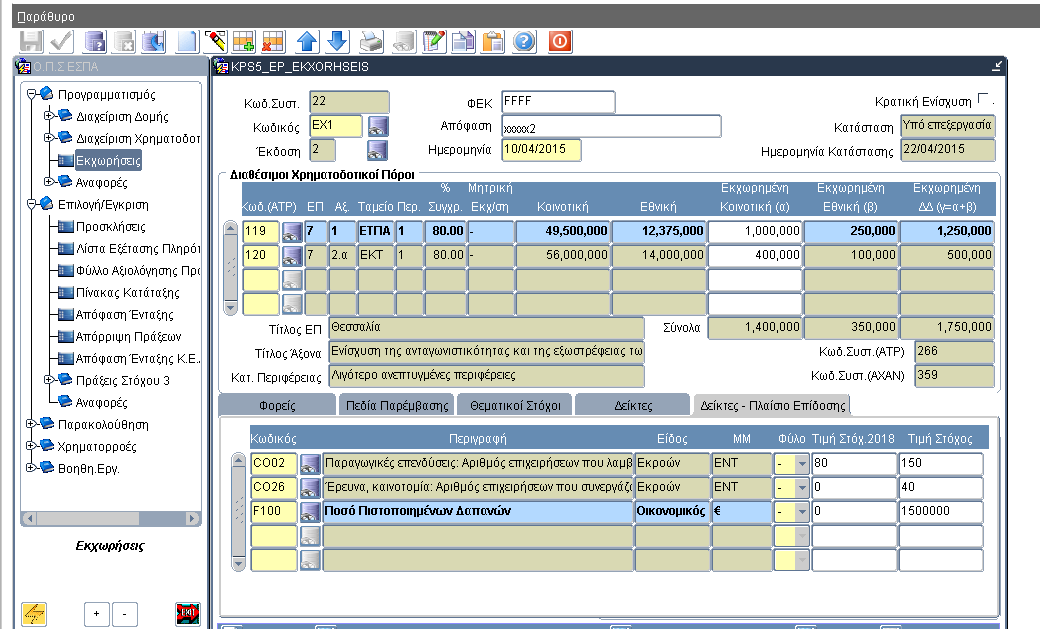The height and width of the screenshot is (629, 1040).
Task: Open Πίνακας Κατάταξης tree item
Action: 127,292
